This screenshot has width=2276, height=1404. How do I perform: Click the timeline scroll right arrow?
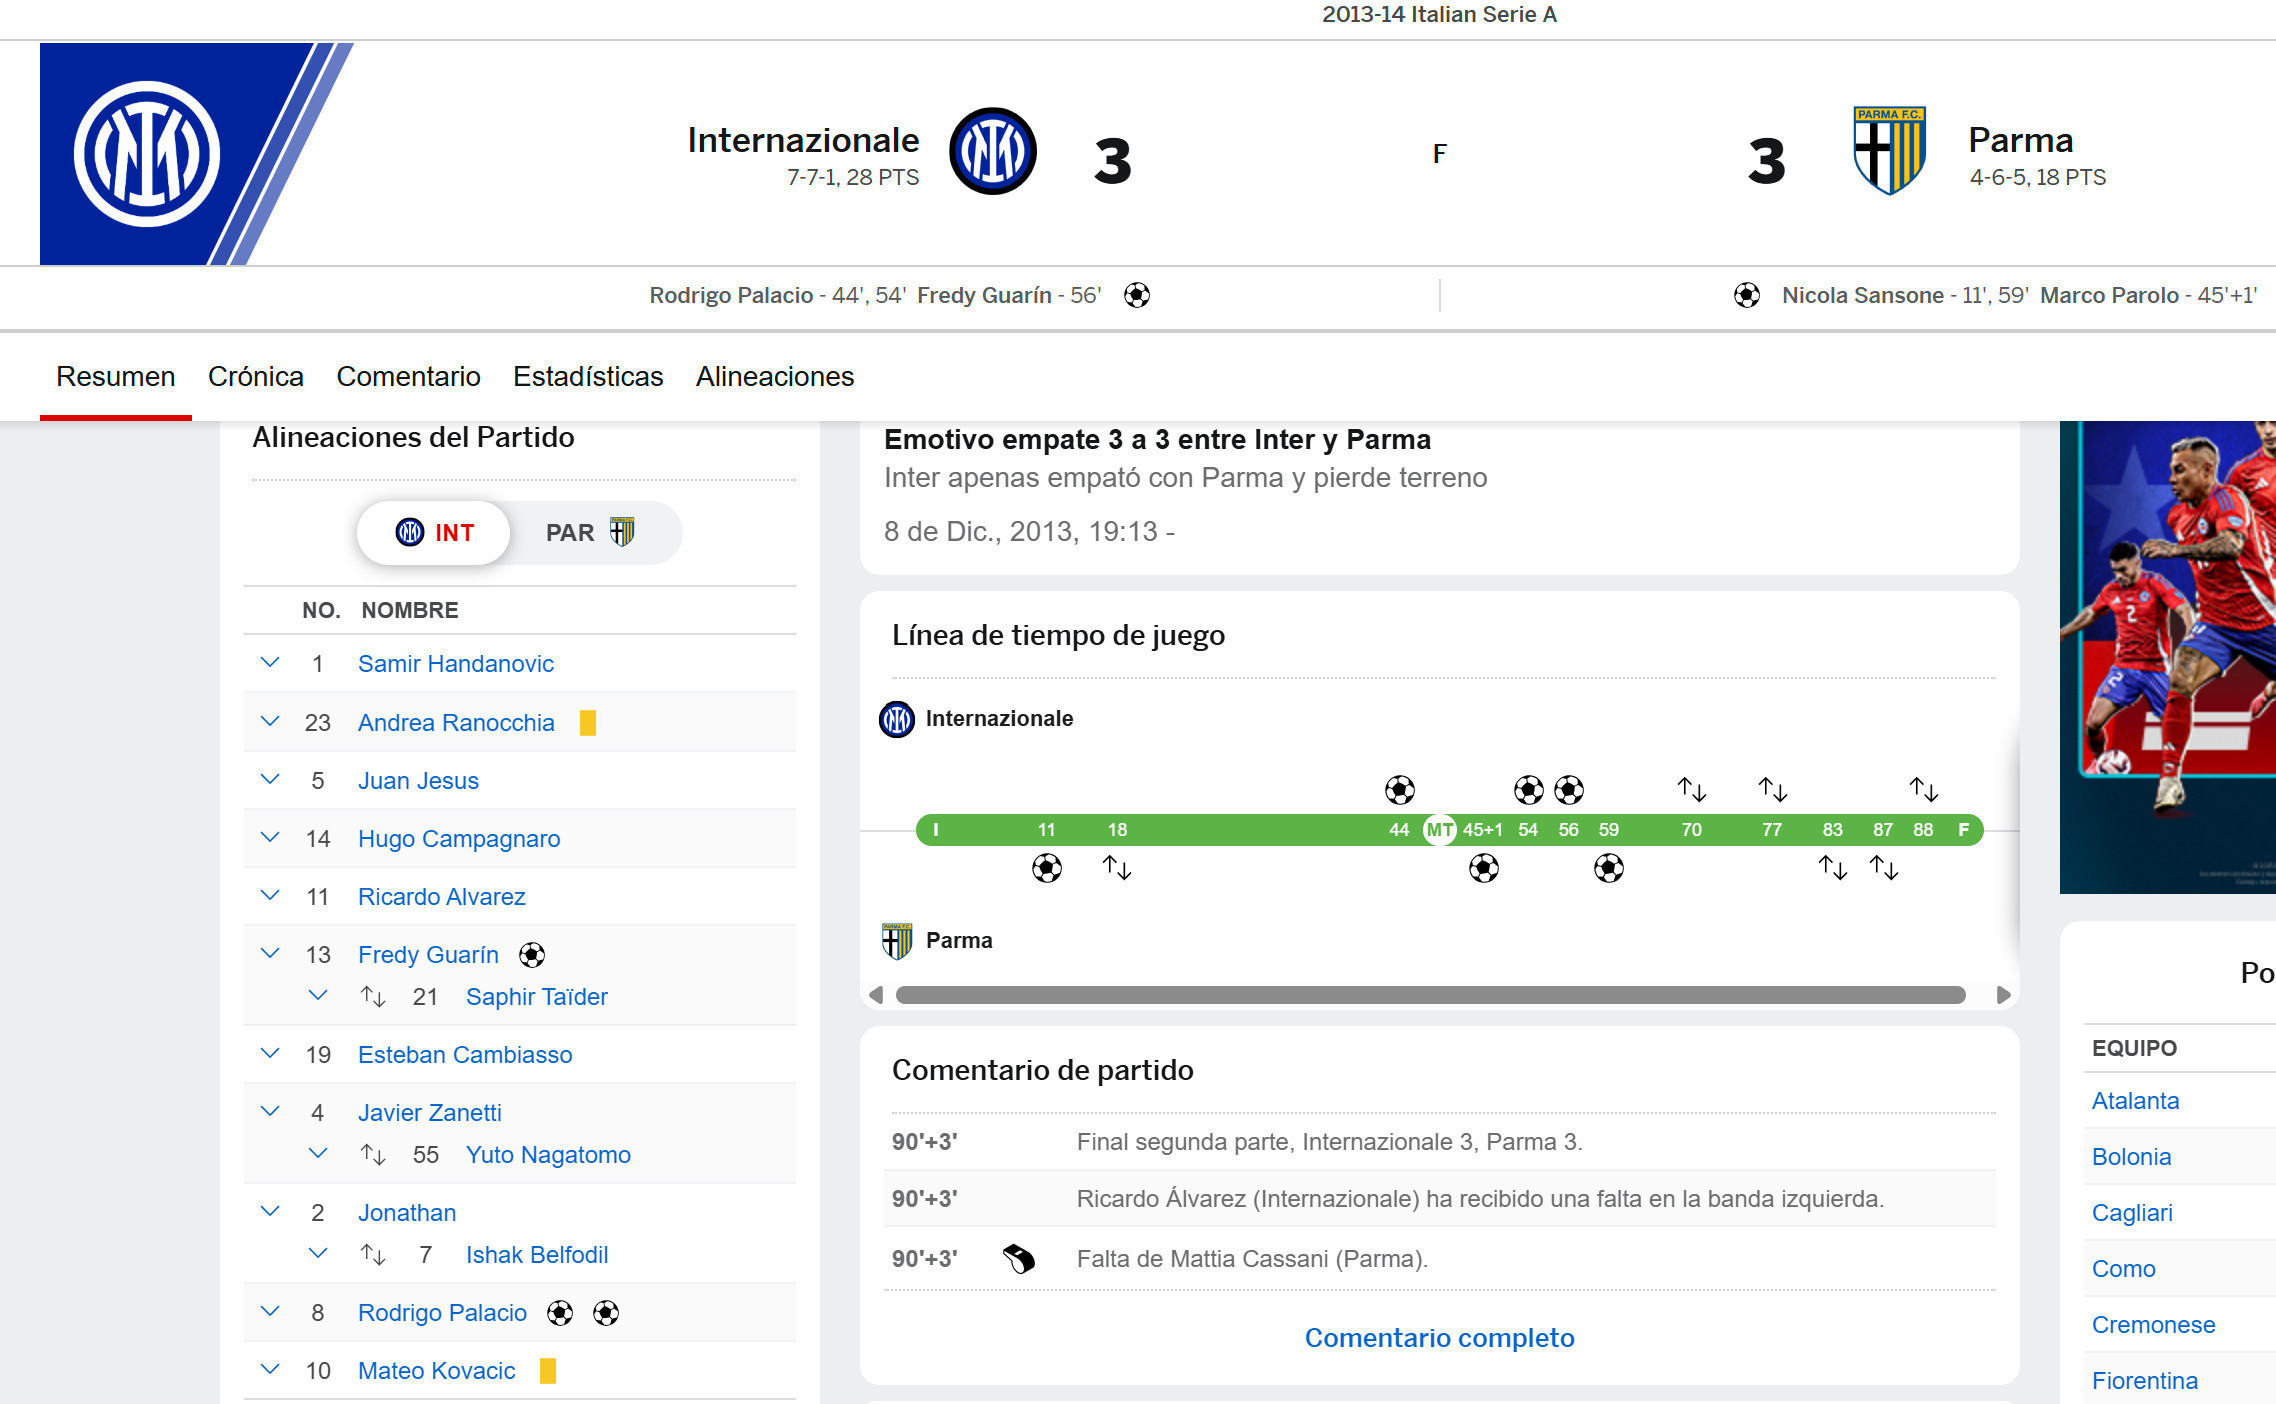[x=2003, y=995]
